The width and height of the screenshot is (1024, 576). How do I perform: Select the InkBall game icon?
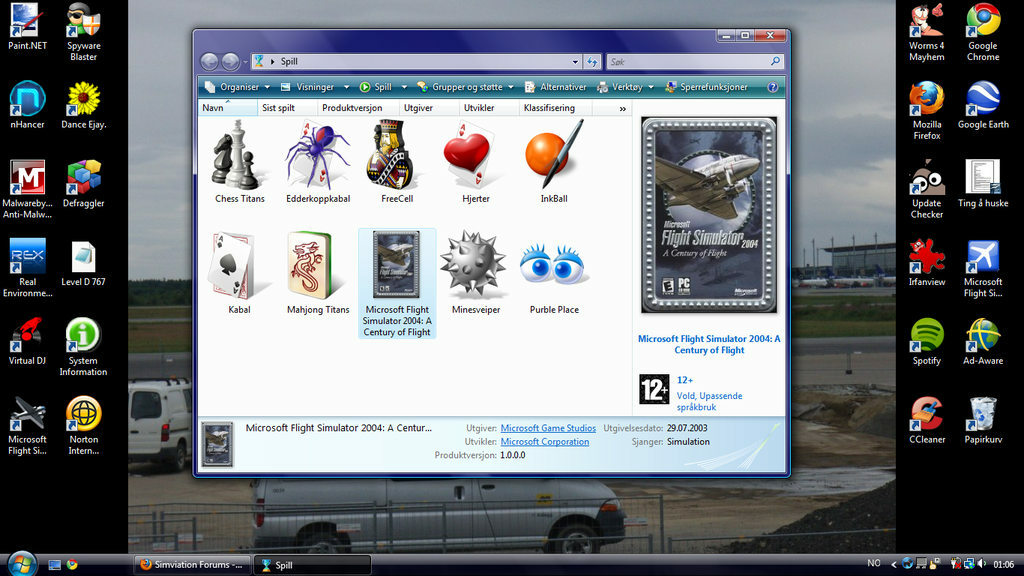point(554,162)
